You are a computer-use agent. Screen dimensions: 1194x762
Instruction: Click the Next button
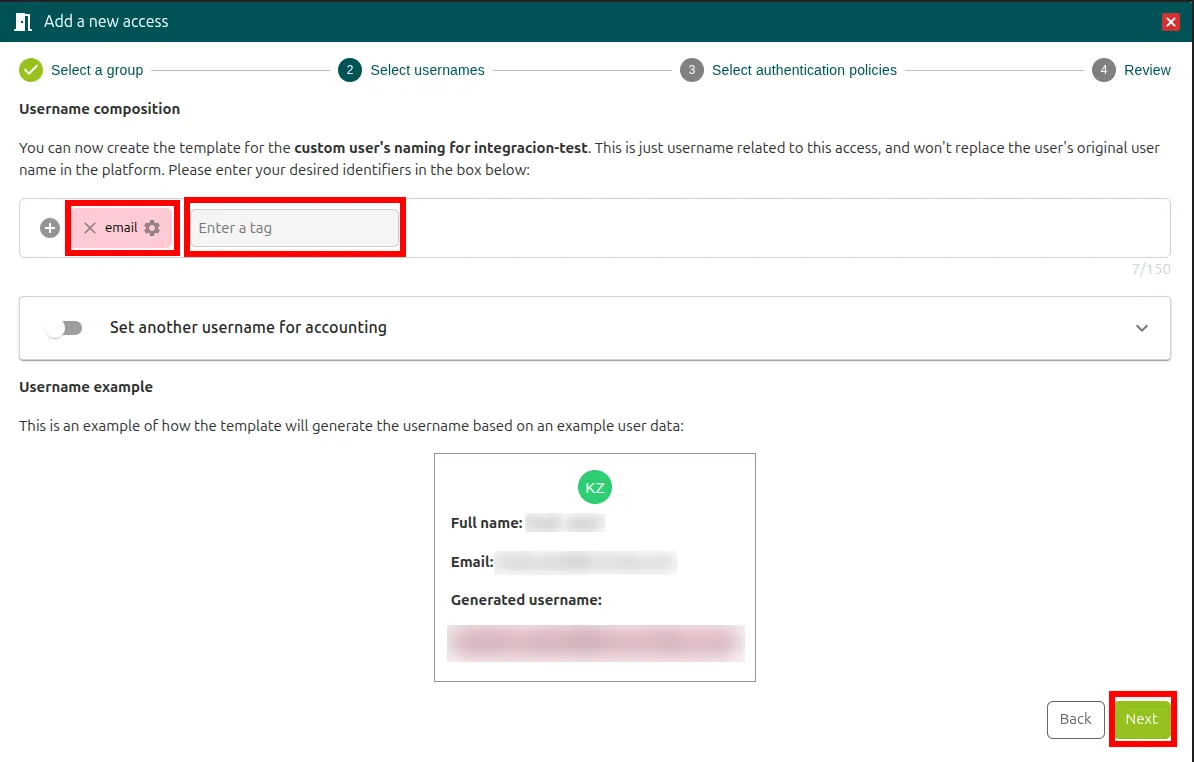pyautogui.click(x=1141, y=719)
